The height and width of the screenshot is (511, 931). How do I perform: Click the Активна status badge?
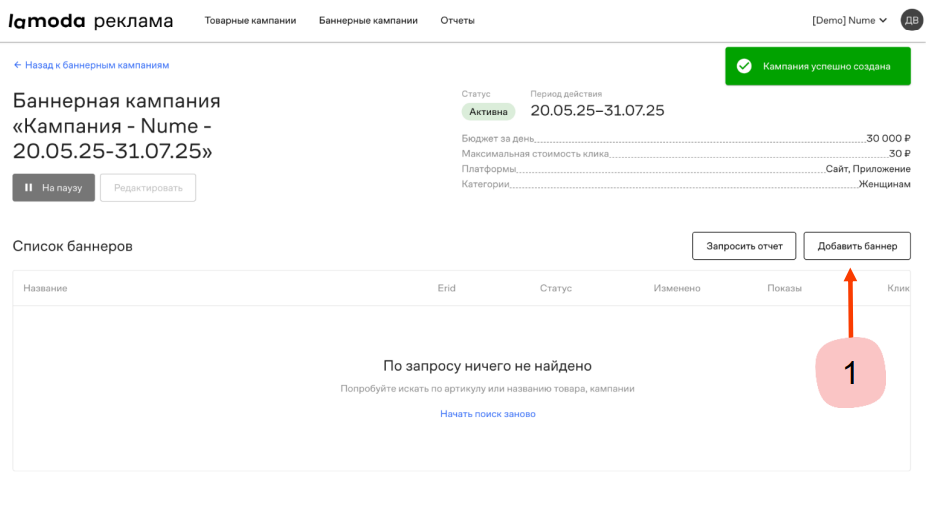click(x=488, y=112)
